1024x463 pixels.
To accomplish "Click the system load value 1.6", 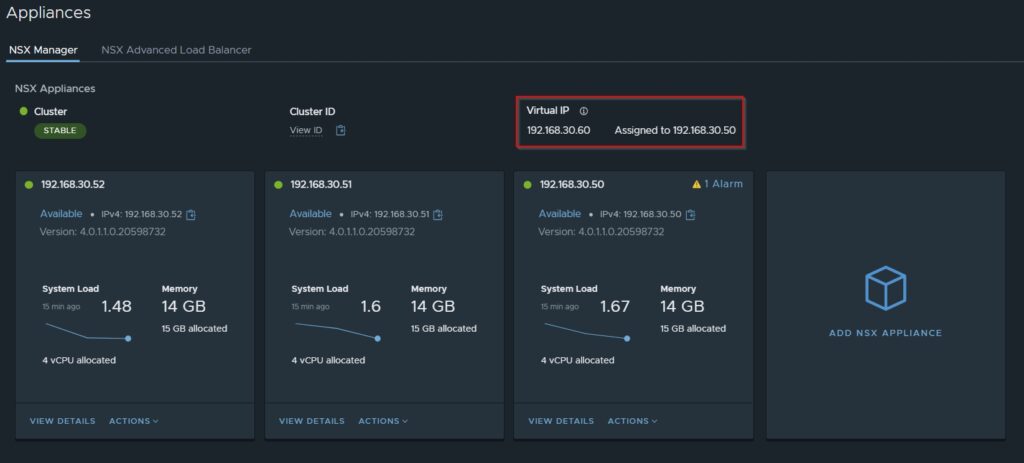I will [371, 307].
